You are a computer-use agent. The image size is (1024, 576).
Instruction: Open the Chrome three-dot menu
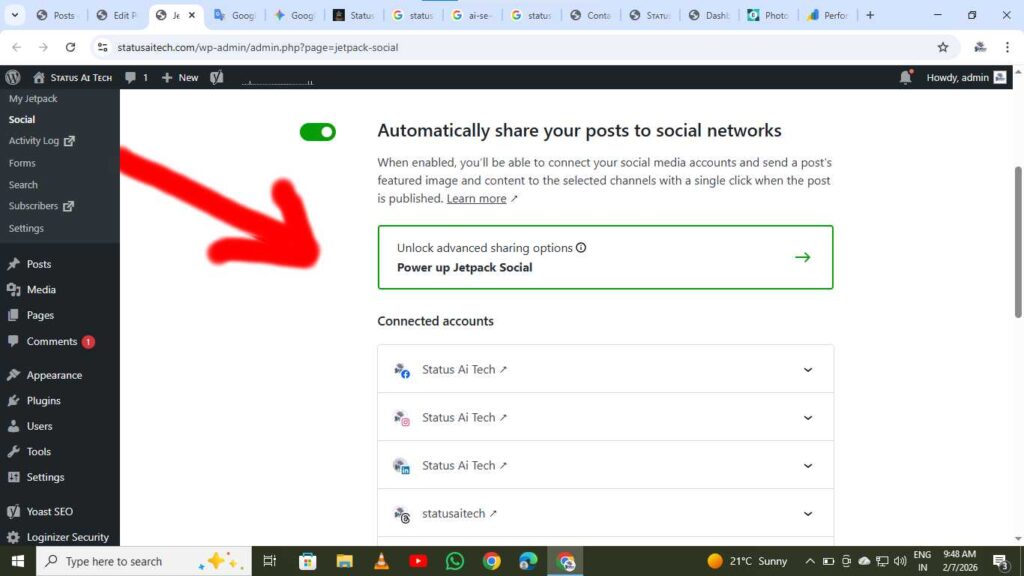pos(1007,47)
